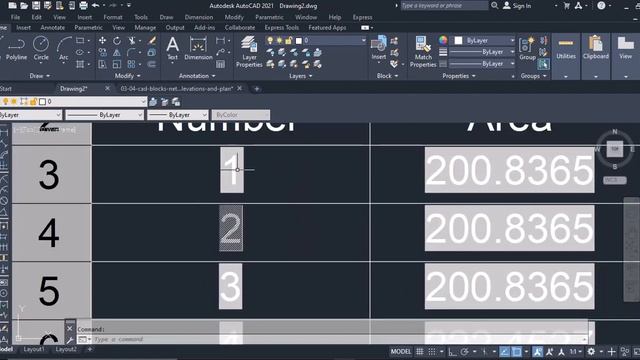Open the ByLayer object color dropdown
The image size is (640, 360).
tap(512, 40)
